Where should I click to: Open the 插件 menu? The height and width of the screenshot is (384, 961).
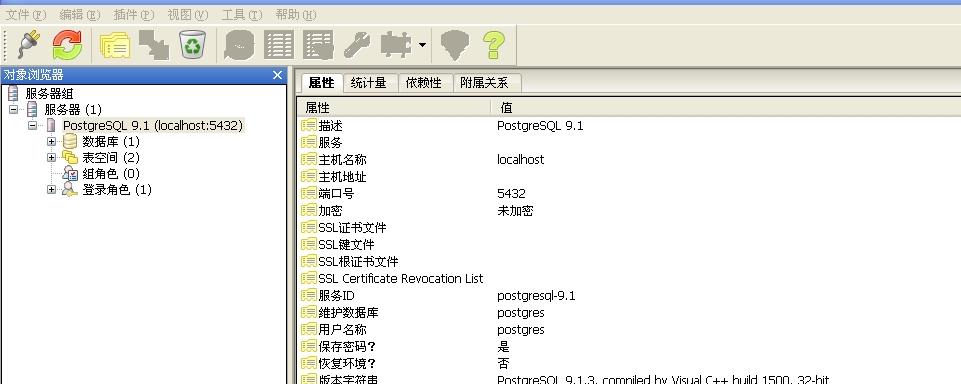(134, 14)
